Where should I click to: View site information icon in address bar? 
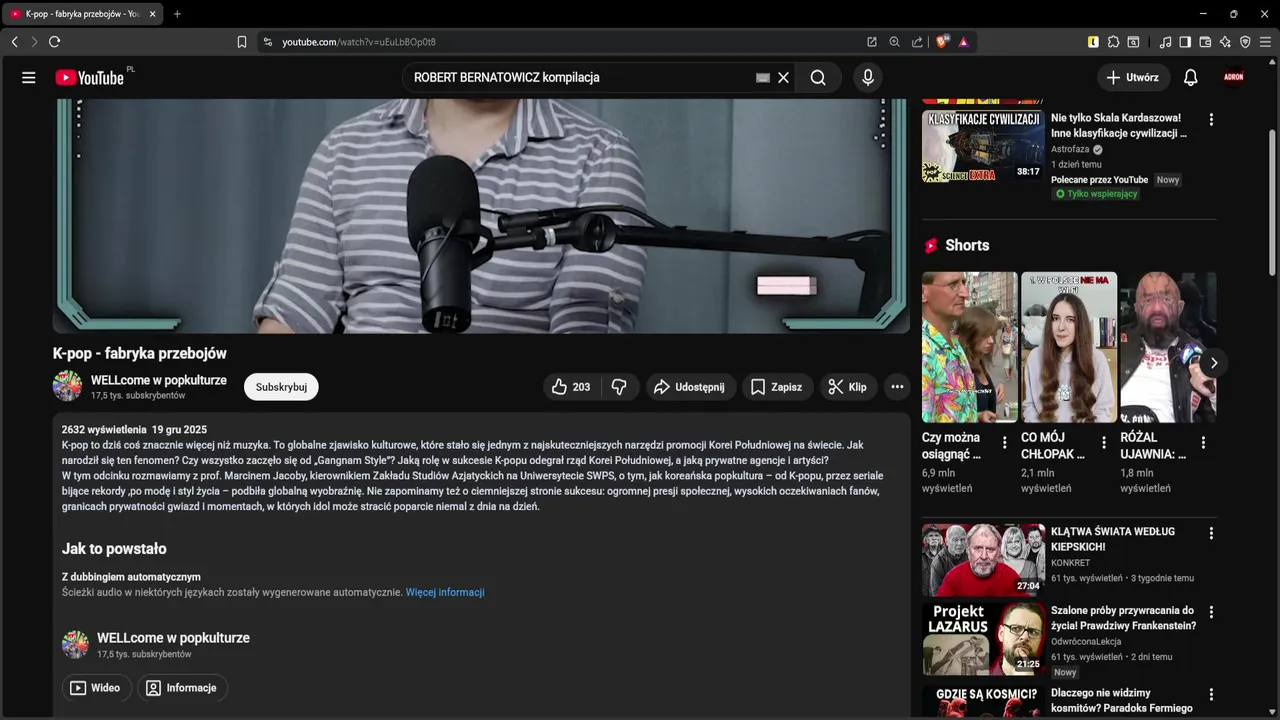267,42
